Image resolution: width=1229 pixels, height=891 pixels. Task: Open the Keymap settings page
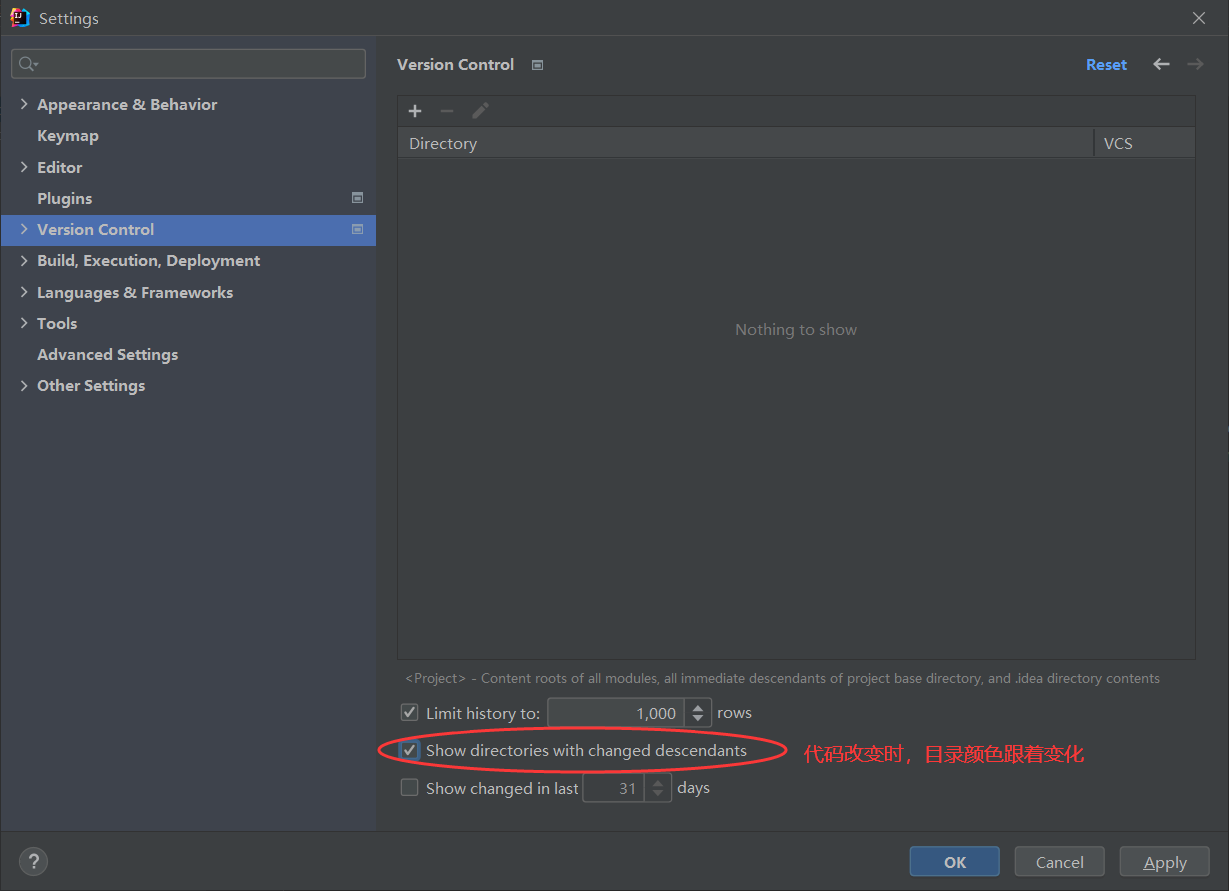click(68, 136)
